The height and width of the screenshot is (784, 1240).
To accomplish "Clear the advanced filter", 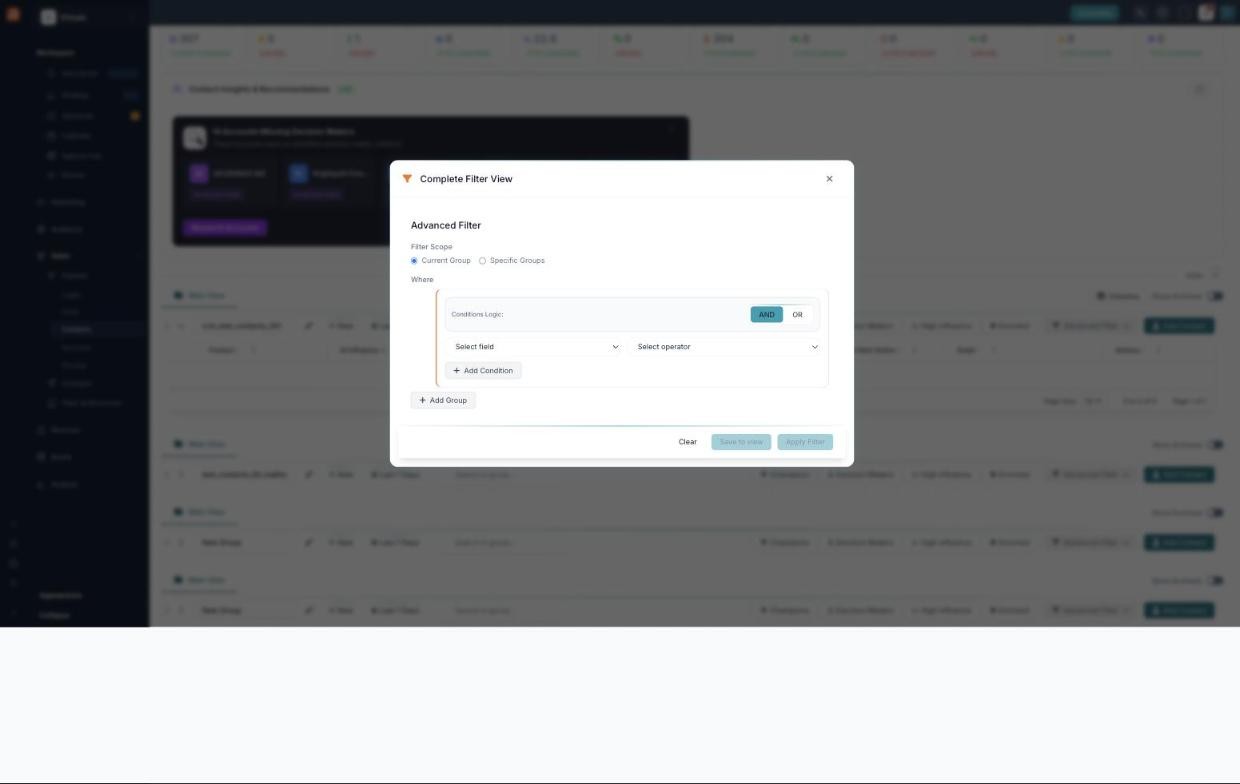I will (688, 442).
